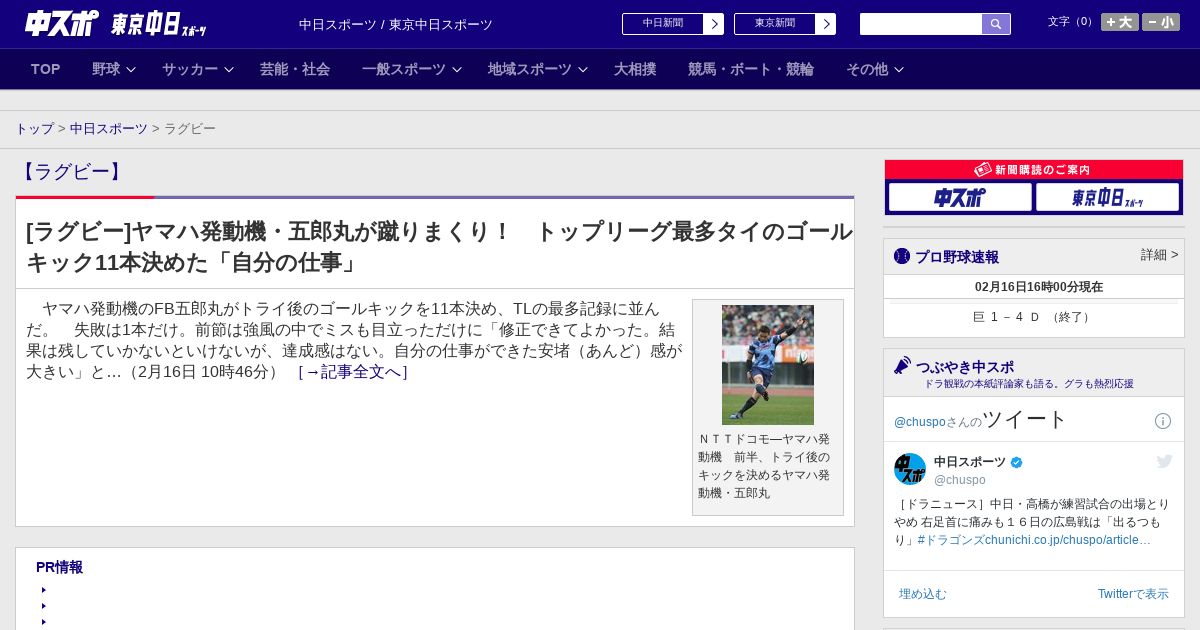Open the 大相撲 menu item
This screenshot has height=630, width=1200.
coord(635,69)
